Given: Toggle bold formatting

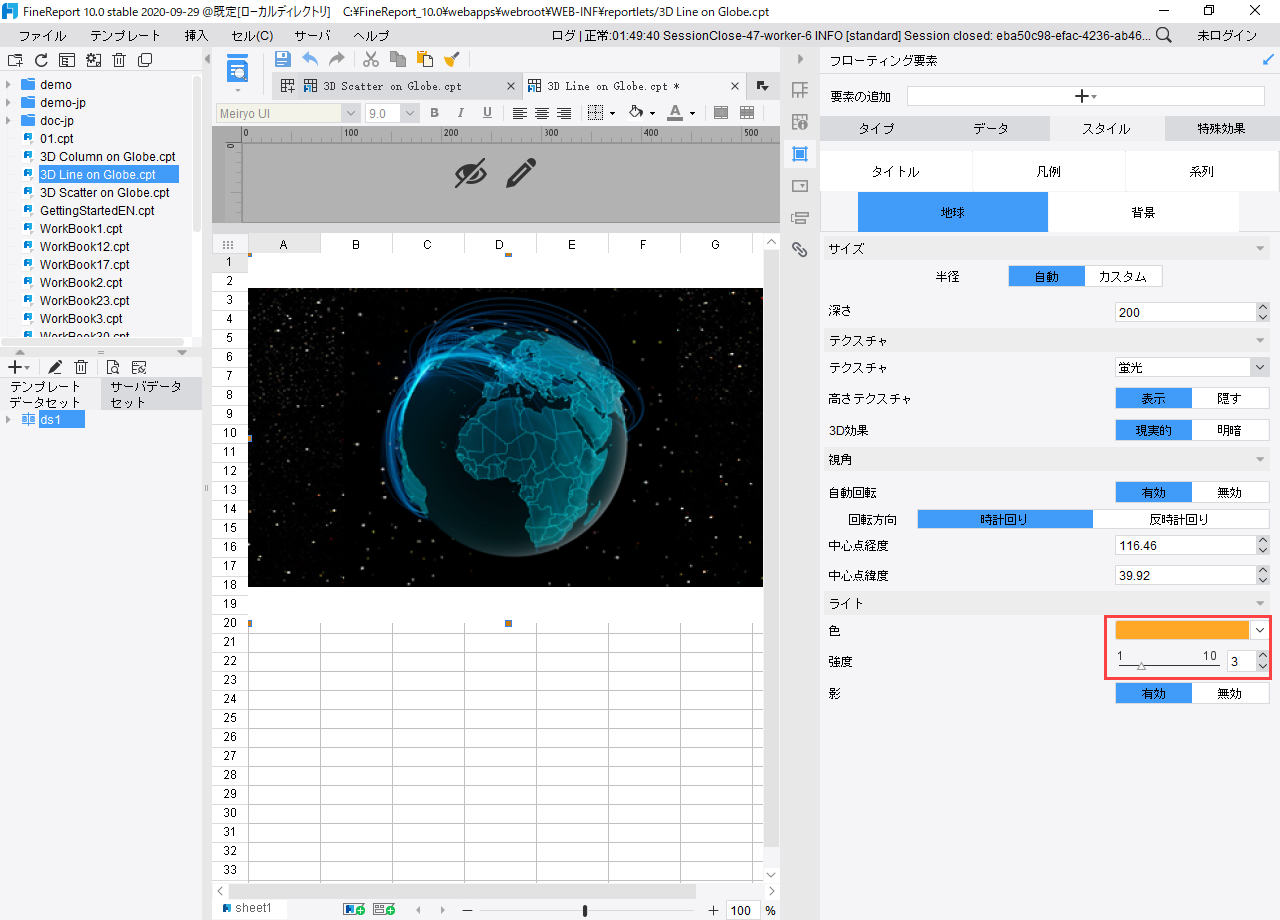Looking at the screenshot, I should (x=435, y=113).
